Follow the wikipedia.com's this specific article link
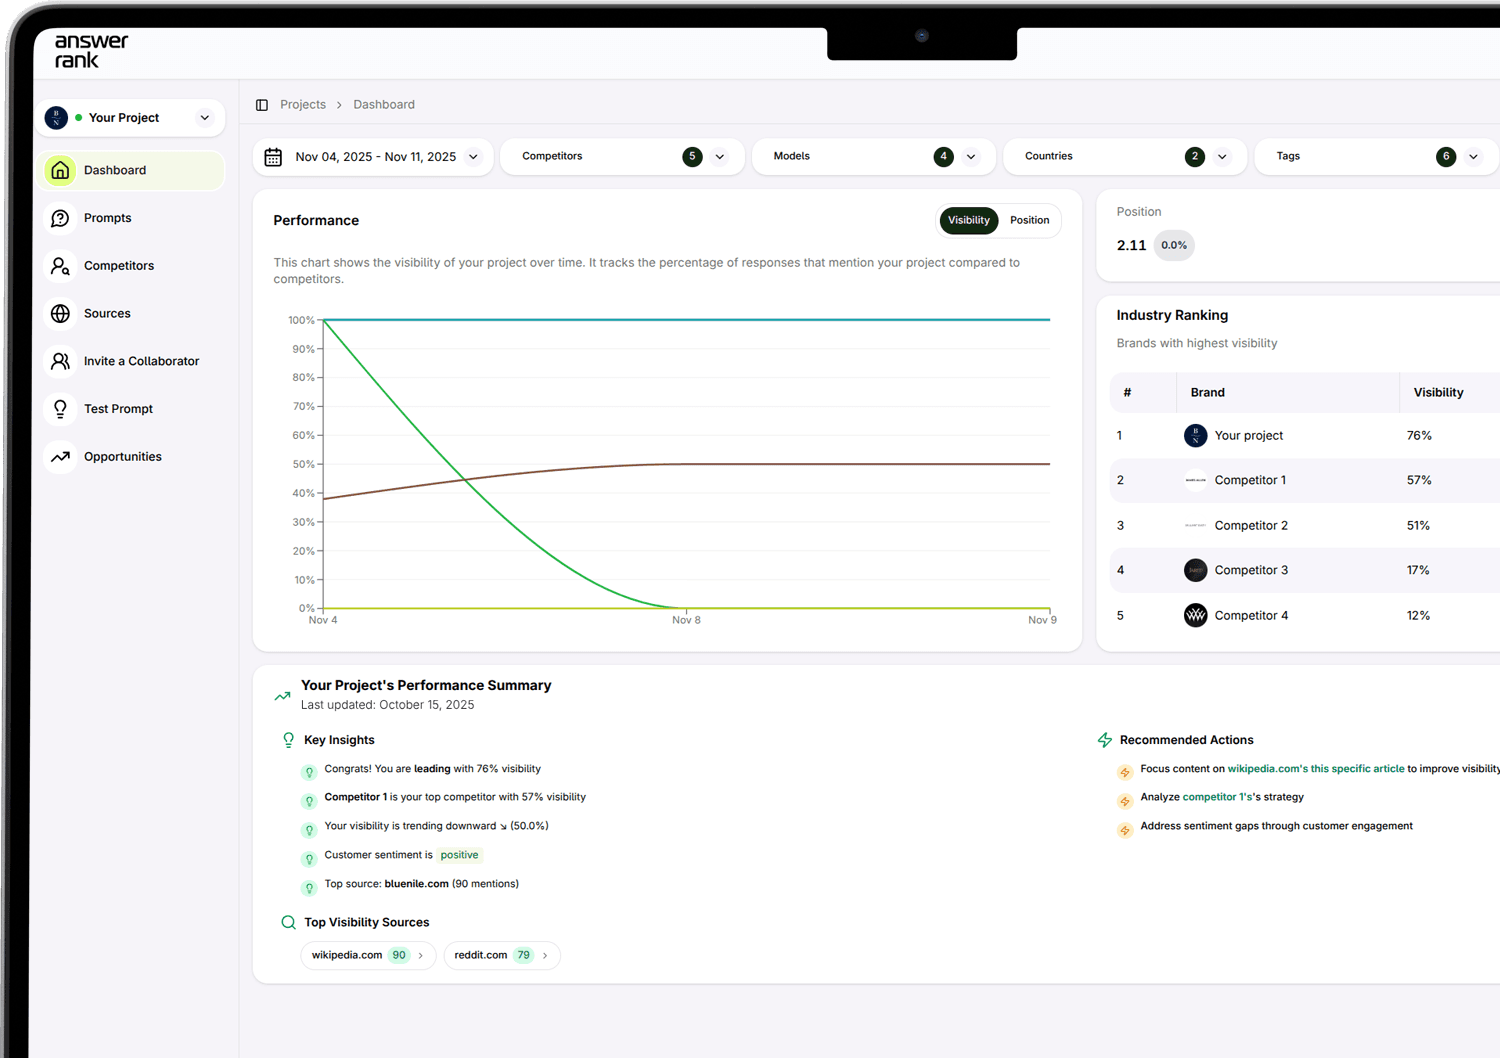Image resolution: width=1500 pixels, height=1058 pixels. 1315,769
